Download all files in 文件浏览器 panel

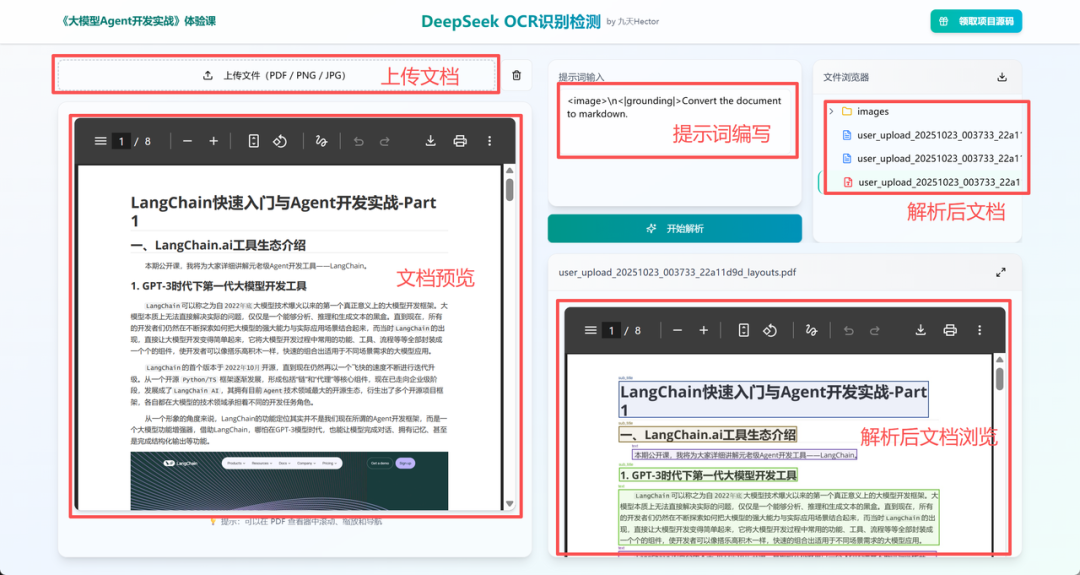(1002, 77)
